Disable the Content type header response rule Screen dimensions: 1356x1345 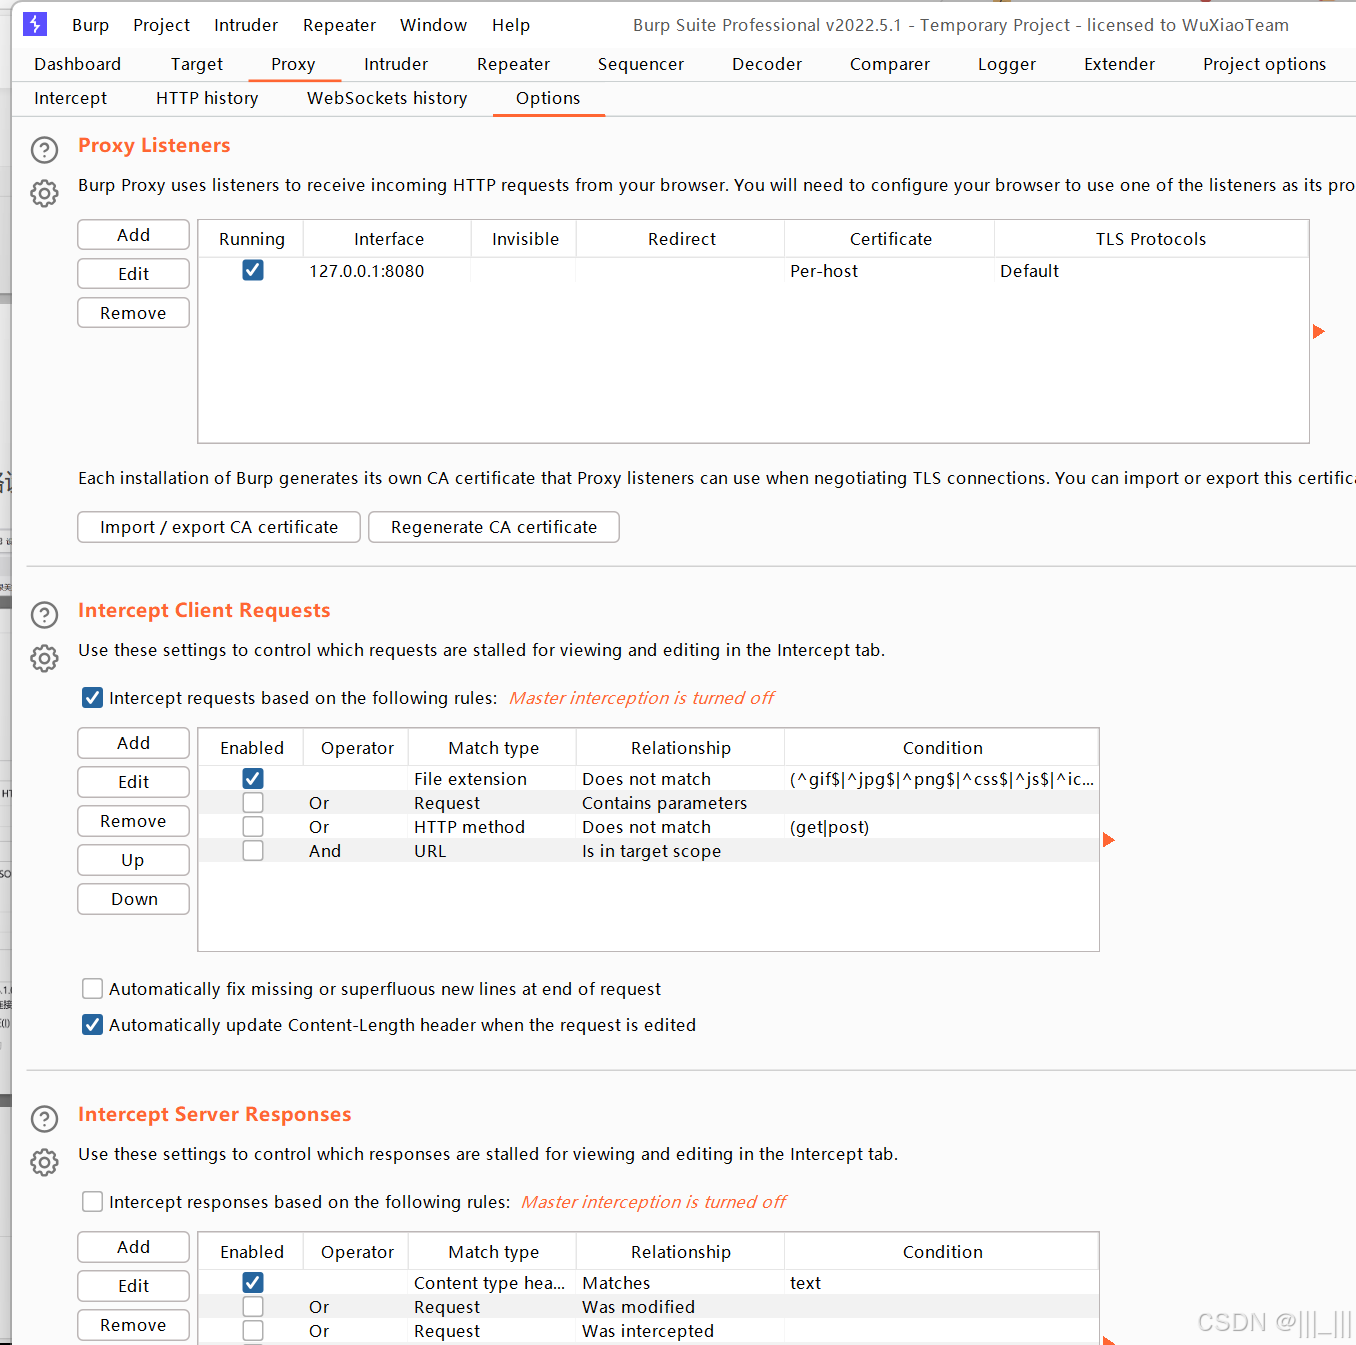(x=253, y=1282)
